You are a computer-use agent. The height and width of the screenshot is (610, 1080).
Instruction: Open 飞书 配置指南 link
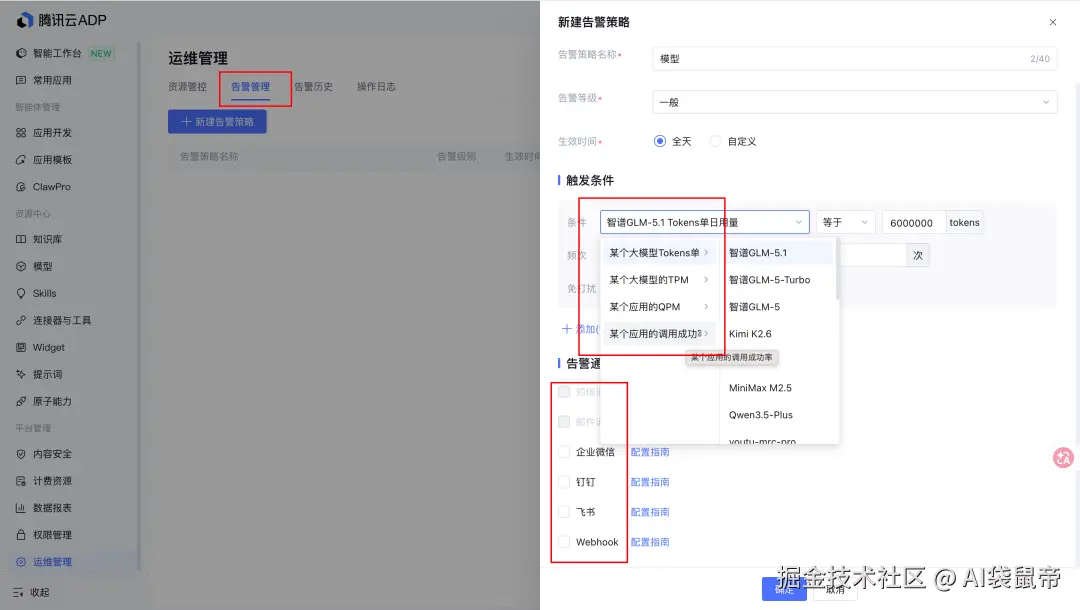[650, 512]
